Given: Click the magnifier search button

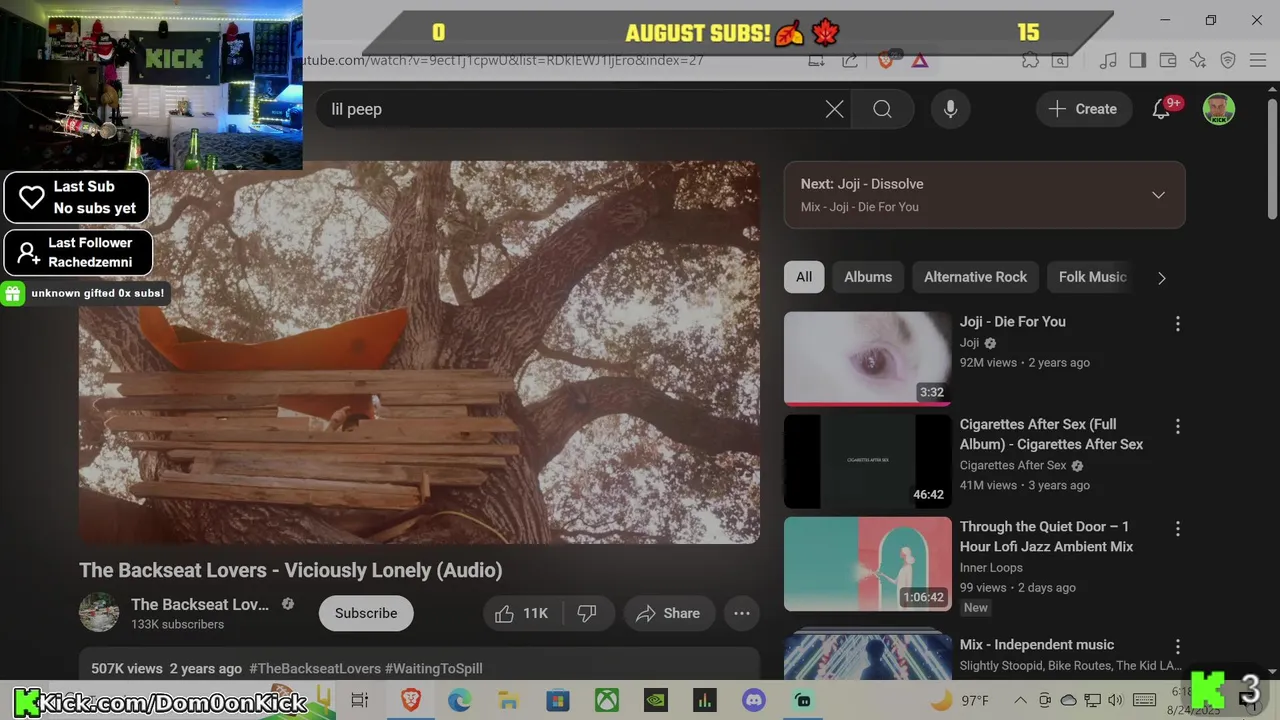Looking at the screenshot, I should [882, 109].
